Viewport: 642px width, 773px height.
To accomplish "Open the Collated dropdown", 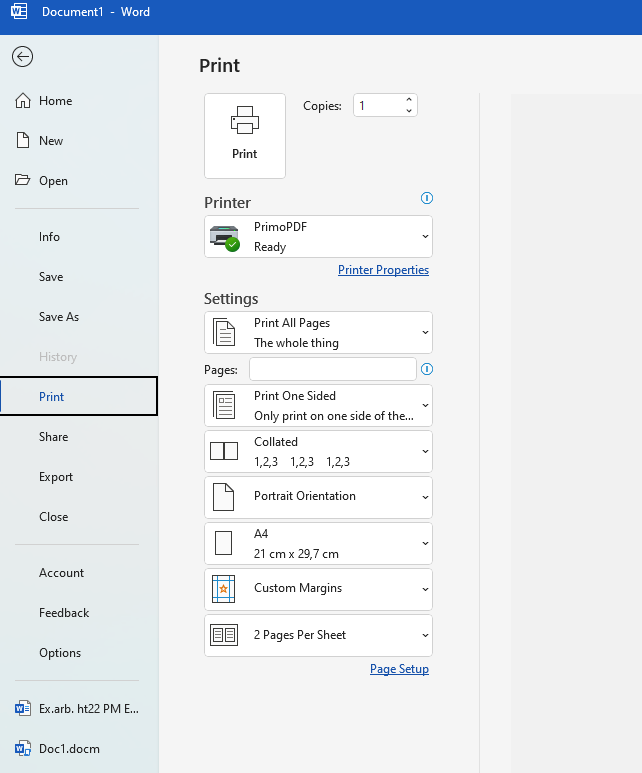I will point(319,451).
